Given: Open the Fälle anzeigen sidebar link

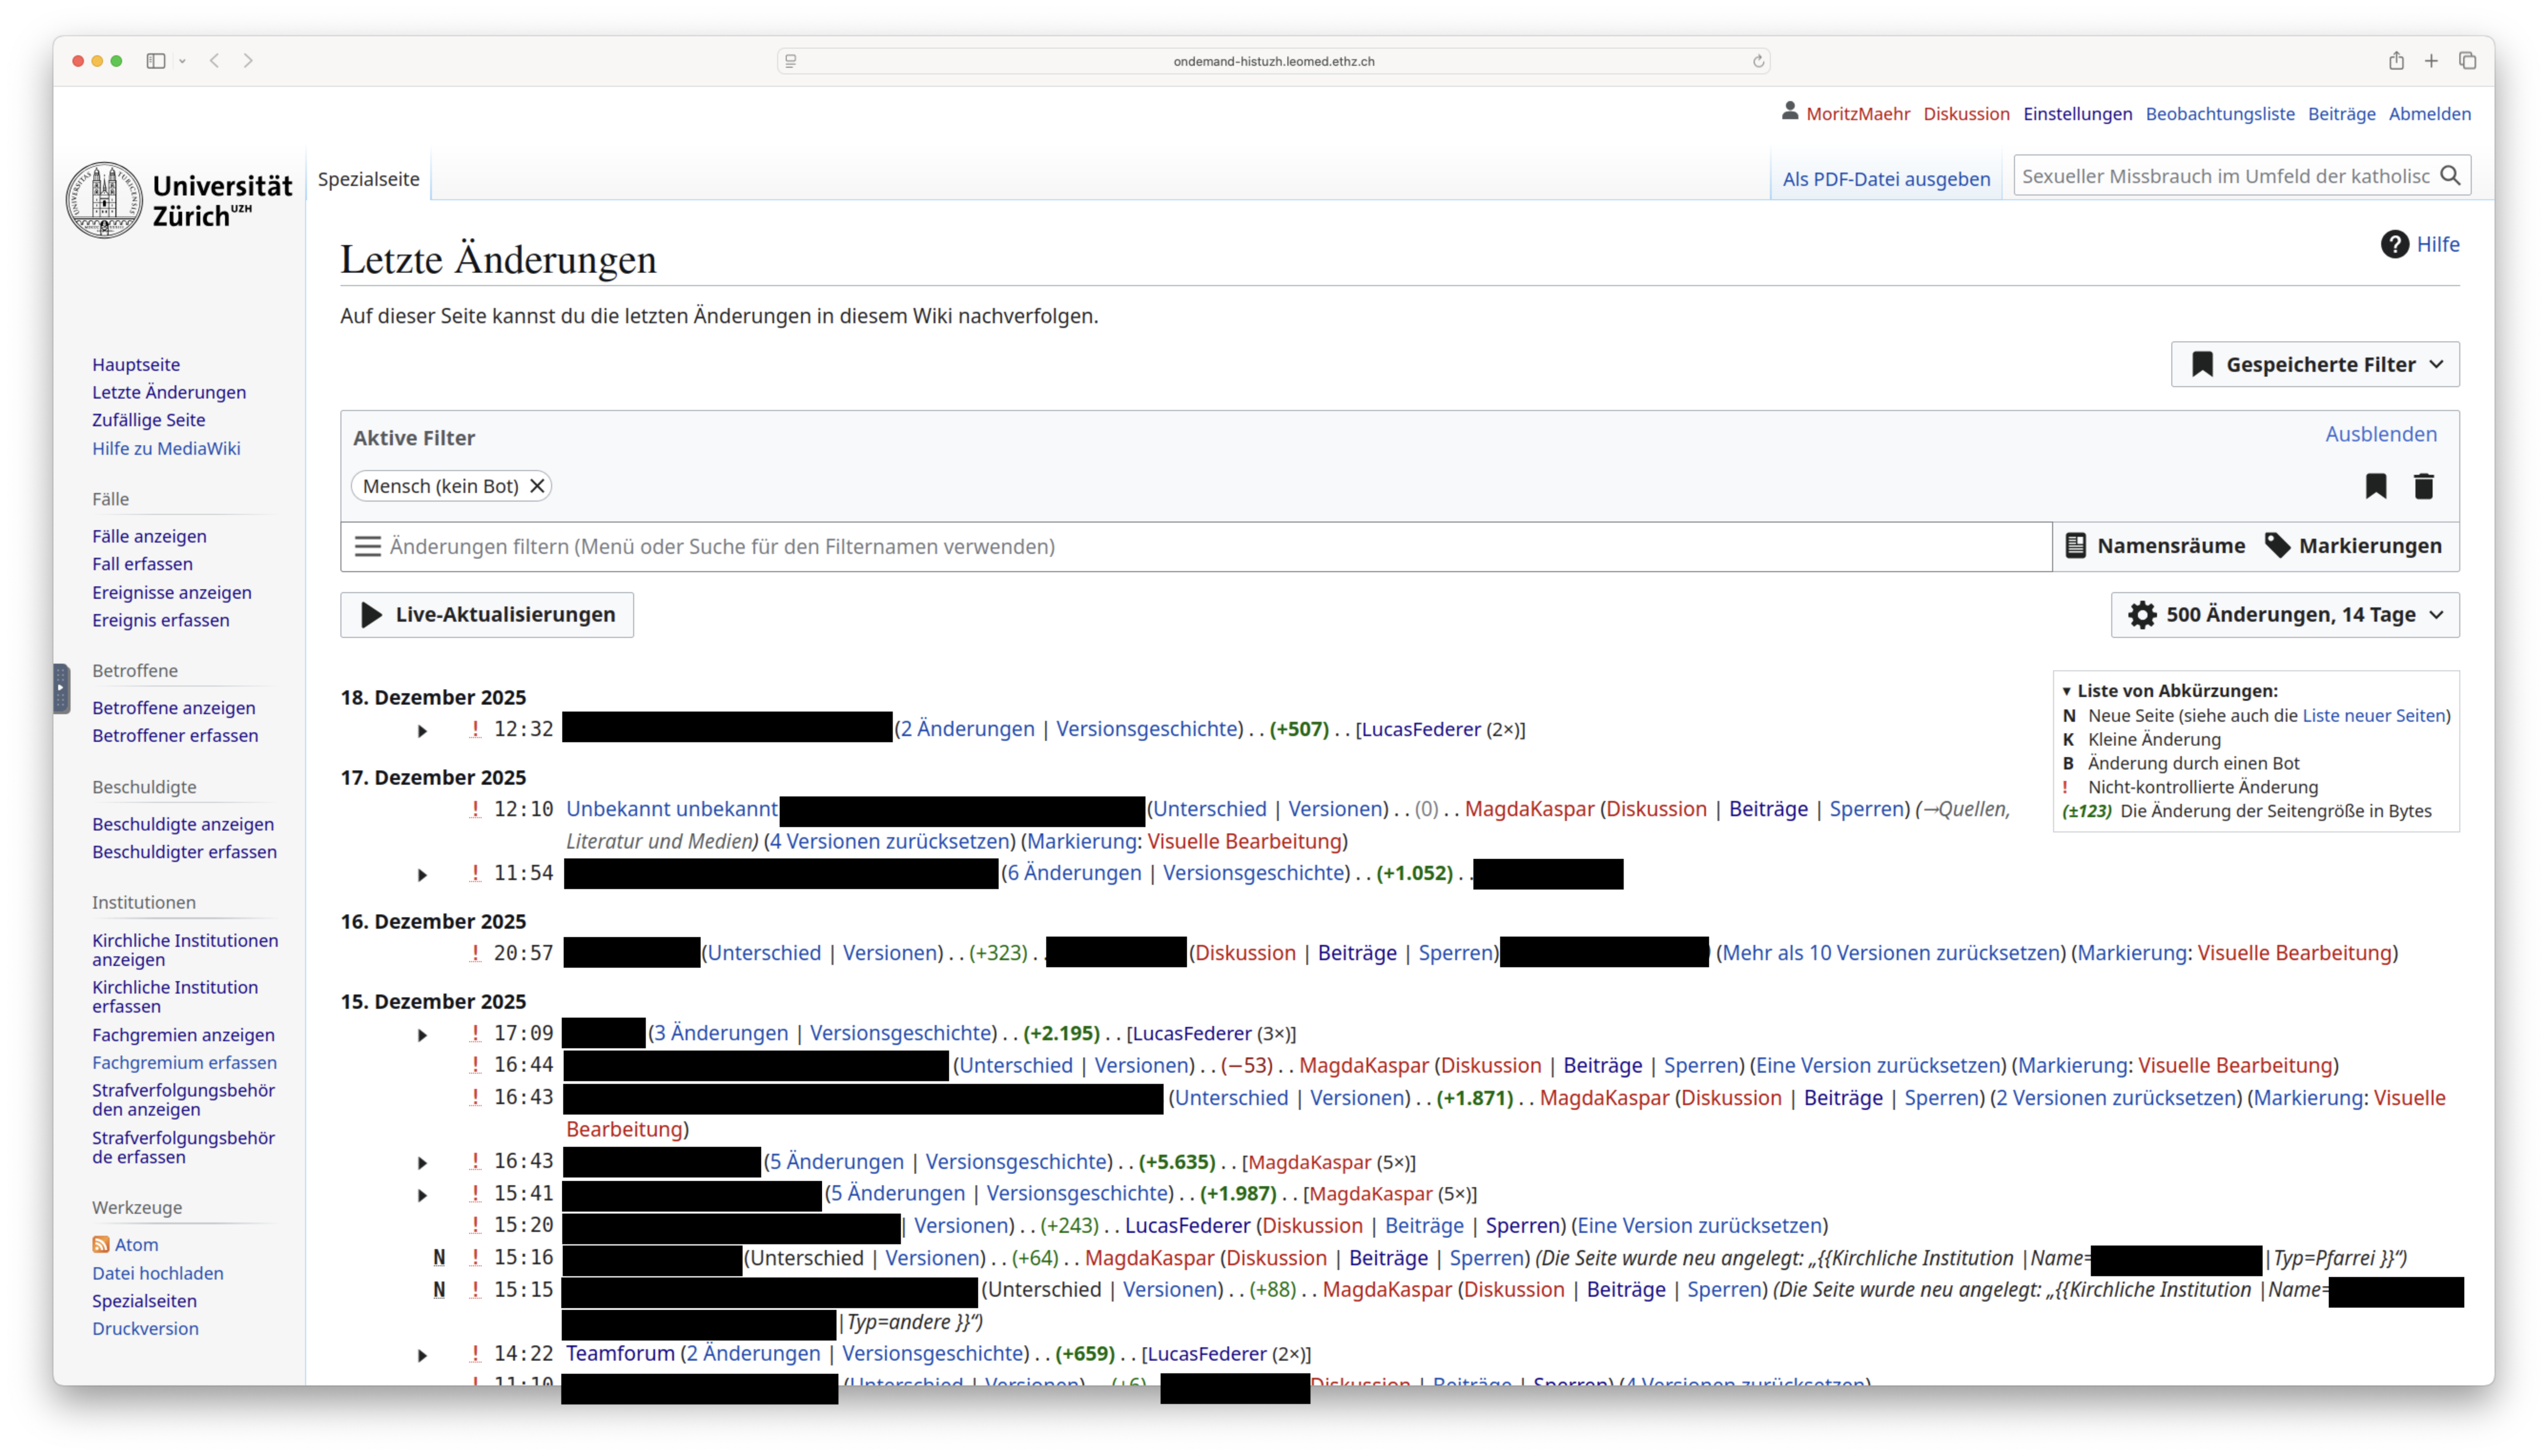Looking at the screenshot, I should pos(149,536).
